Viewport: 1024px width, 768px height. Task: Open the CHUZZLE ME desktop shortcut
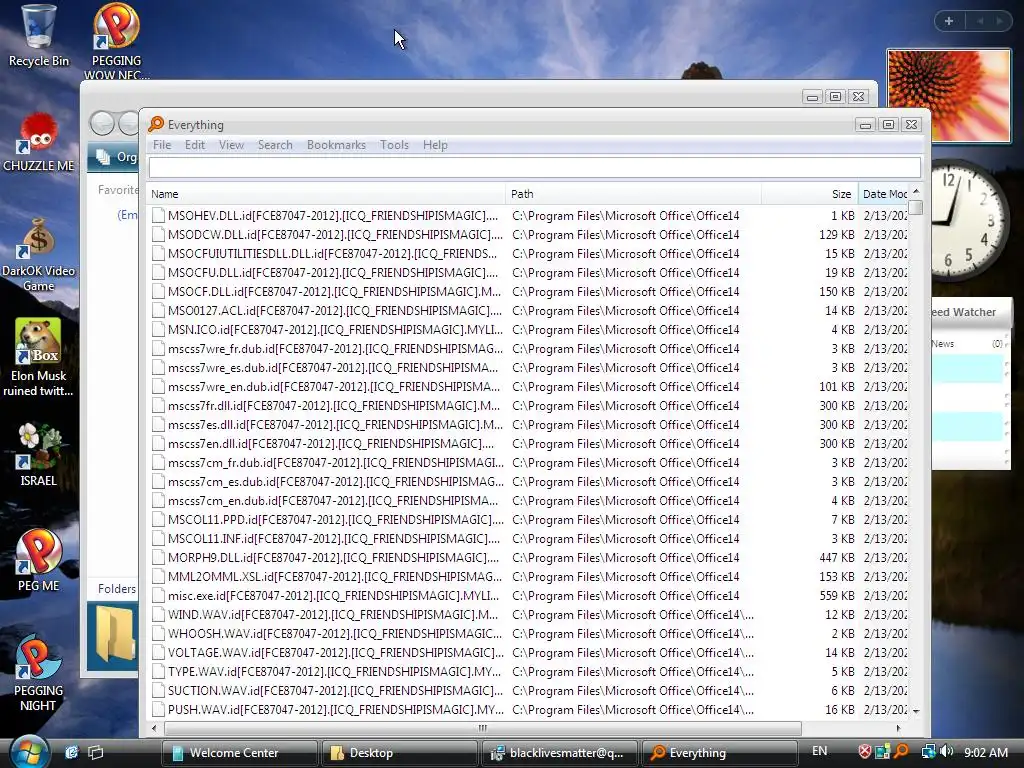[39, 142]
